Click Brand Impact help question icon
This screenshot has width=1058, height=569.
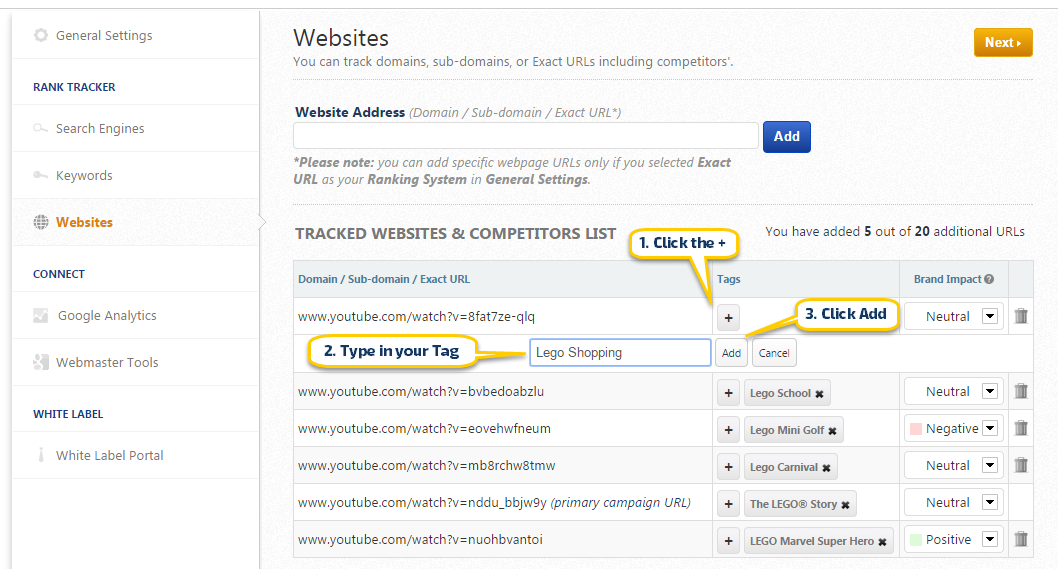coord(989,280)
